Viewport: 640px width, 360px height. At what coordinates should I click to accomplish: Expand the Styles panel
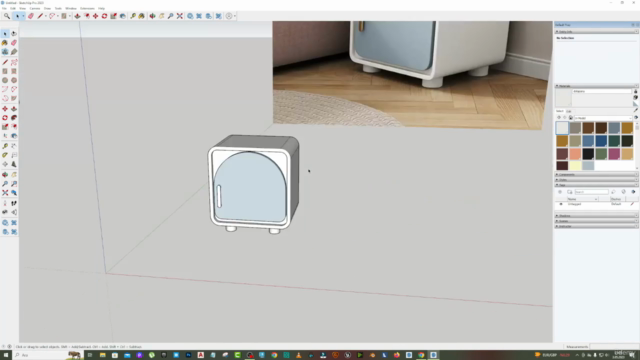596,180
